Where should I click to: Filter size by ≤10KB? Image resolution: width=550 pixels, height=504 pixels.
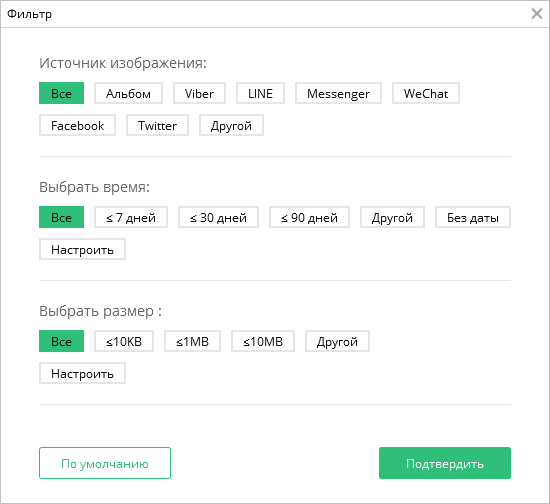124,341
